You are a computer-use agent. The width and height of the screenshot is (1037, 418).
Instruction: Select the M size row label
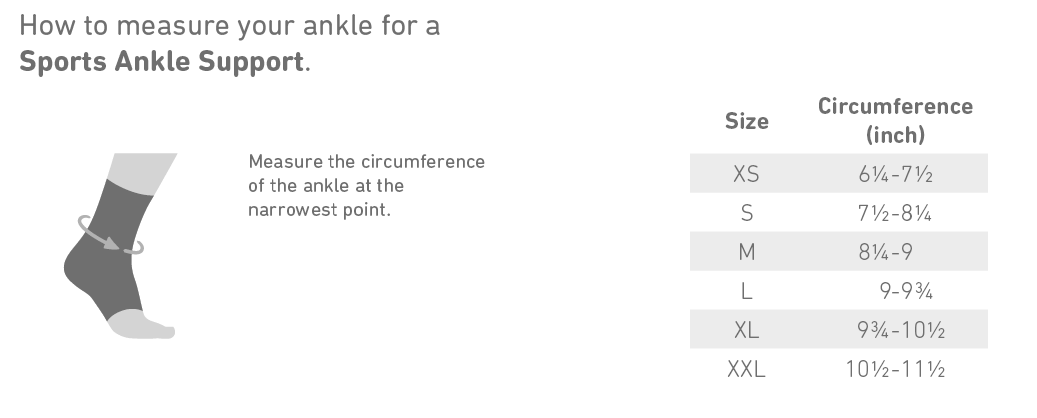(746, 252)
